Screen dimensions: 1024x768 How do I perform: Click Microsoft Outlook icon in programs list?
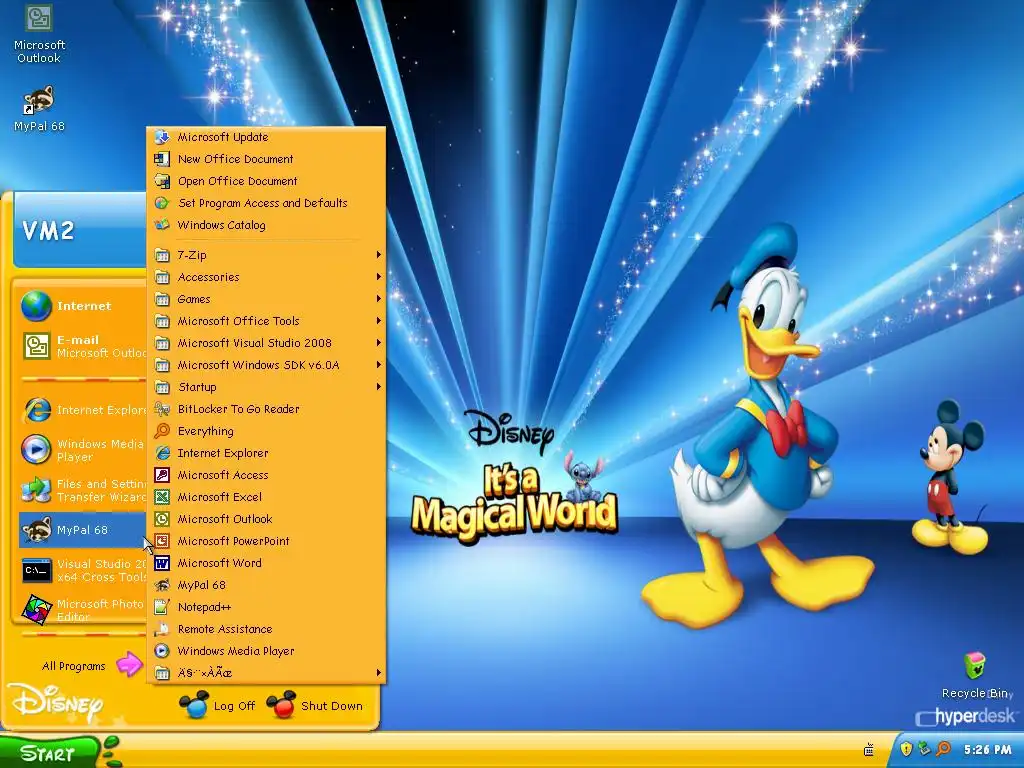162,519
